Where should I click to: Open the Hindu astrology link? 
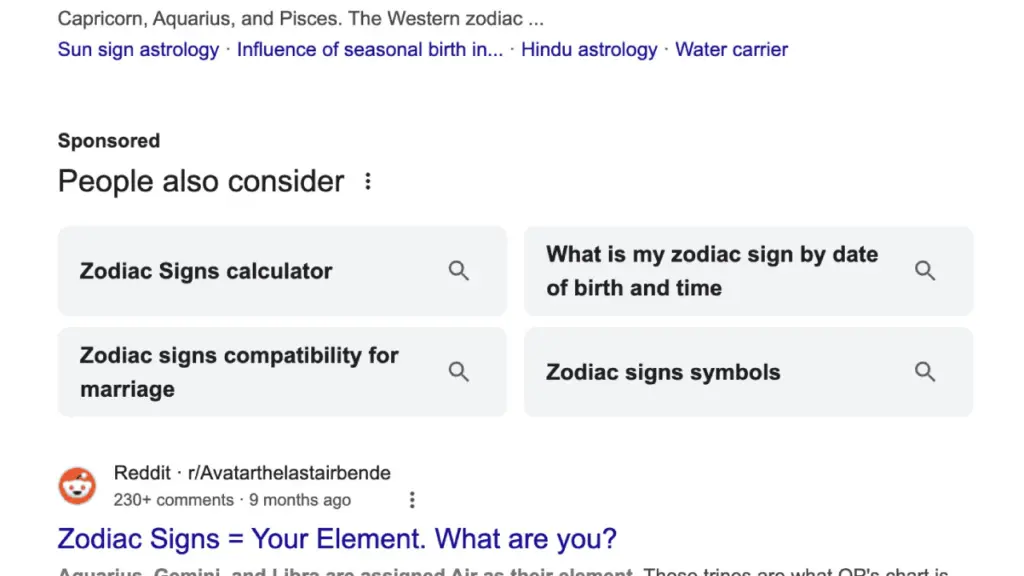click(589, 49)
